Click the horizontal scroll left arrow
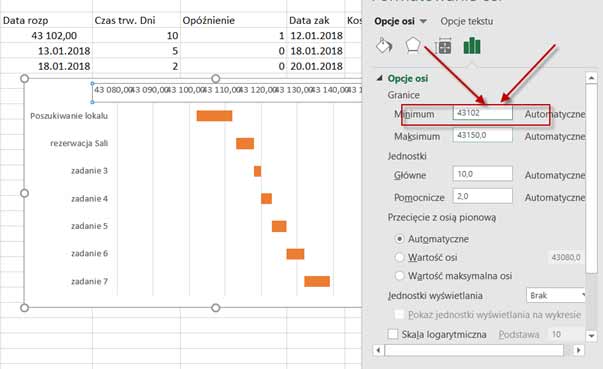Screen dimensions: 603x369 [378, 350]
